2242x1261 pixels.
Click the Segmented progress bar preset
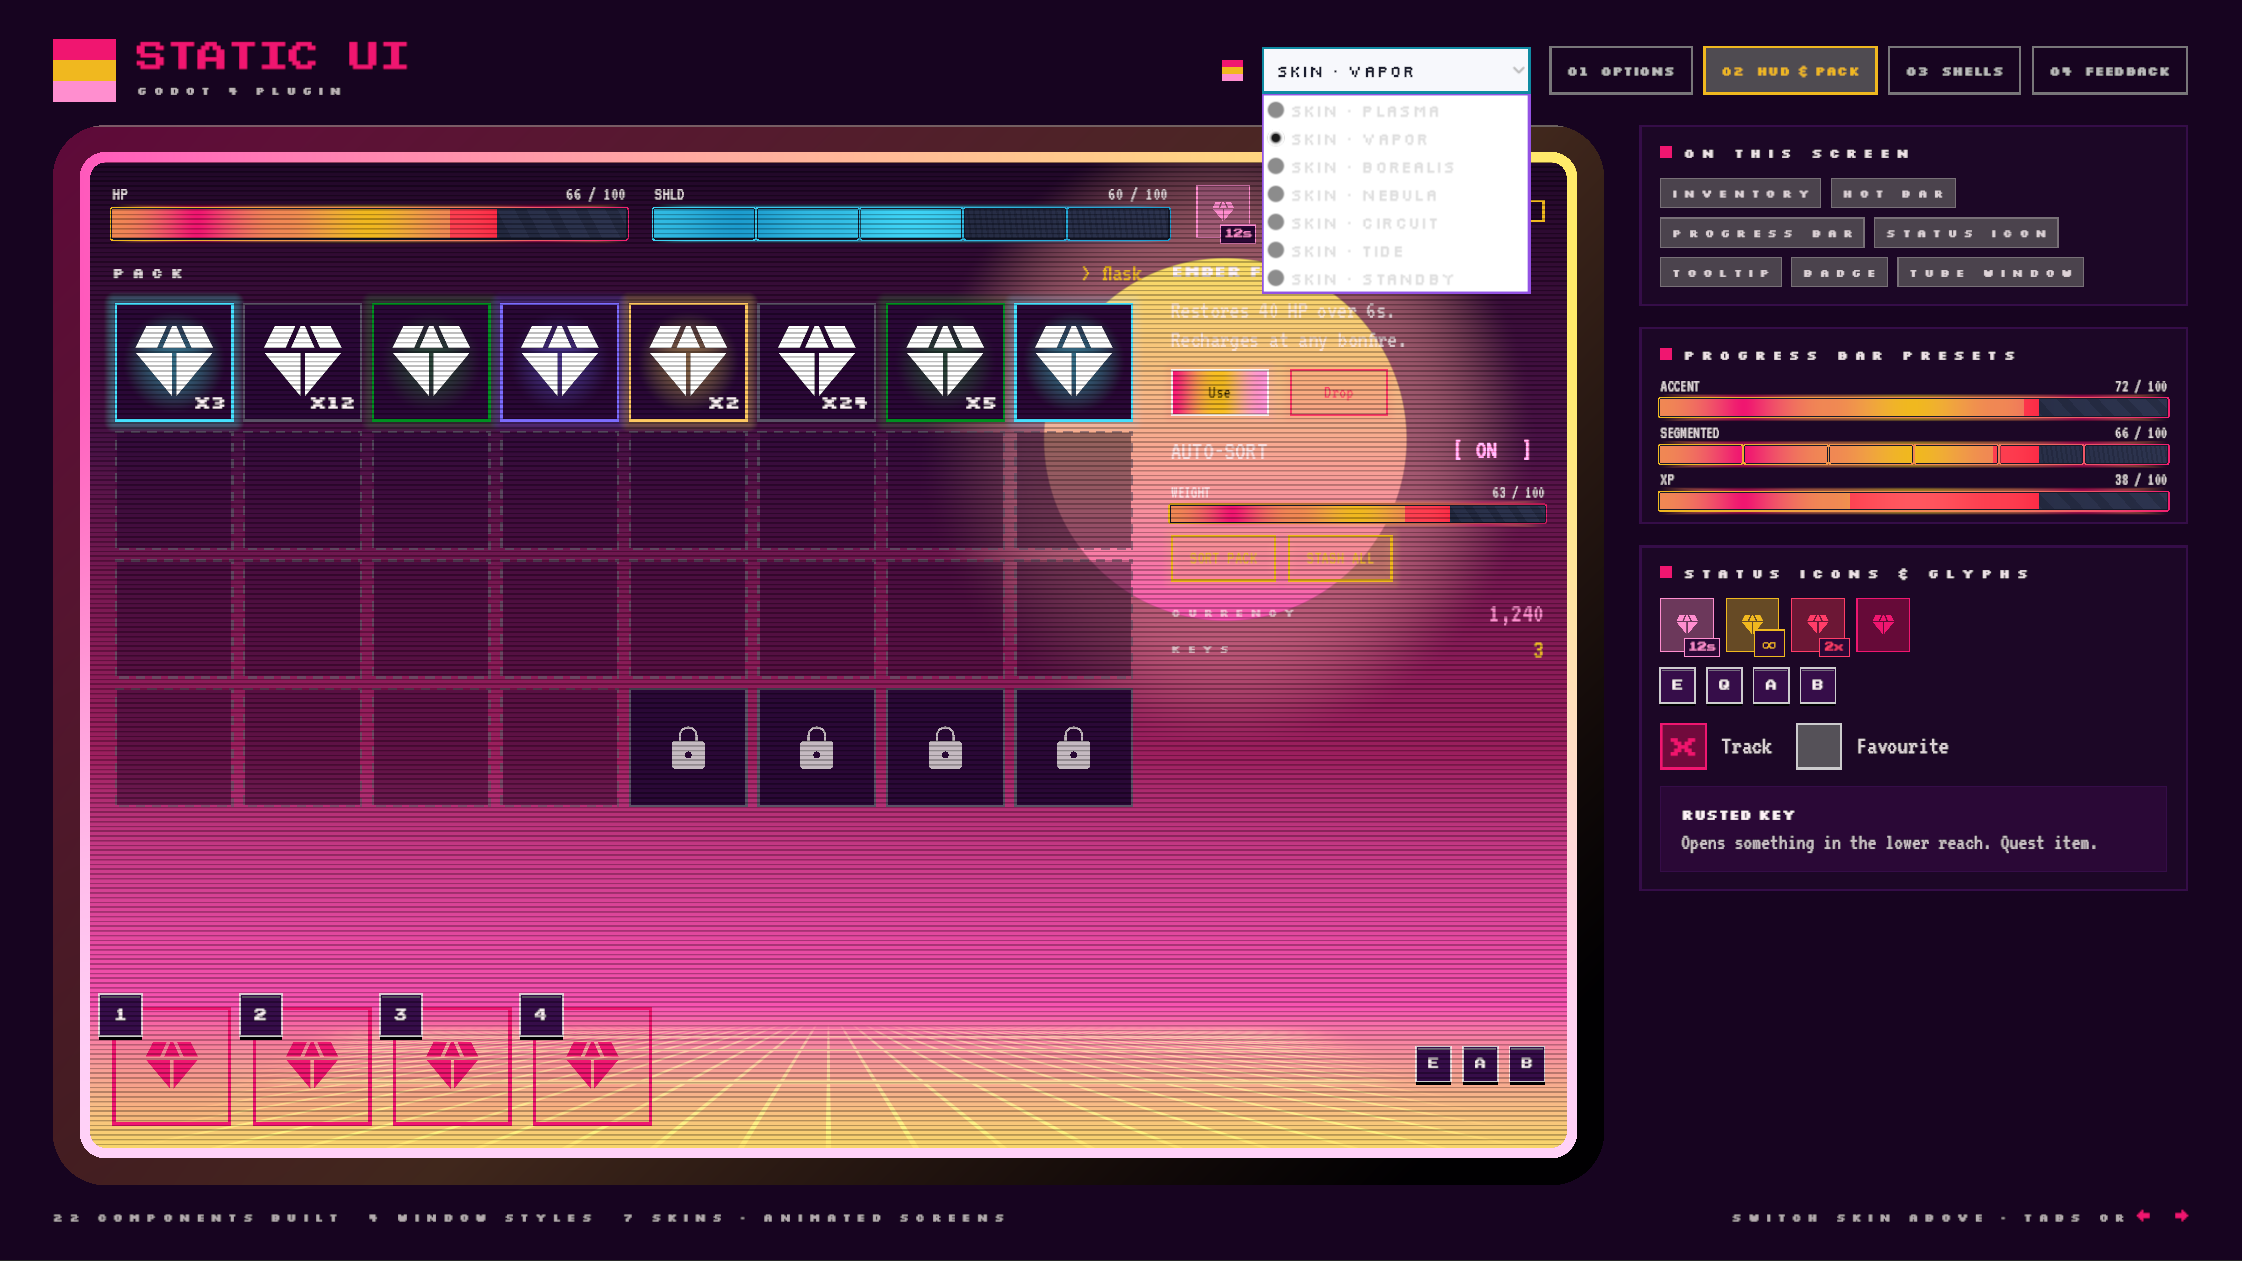(1913, 454)
